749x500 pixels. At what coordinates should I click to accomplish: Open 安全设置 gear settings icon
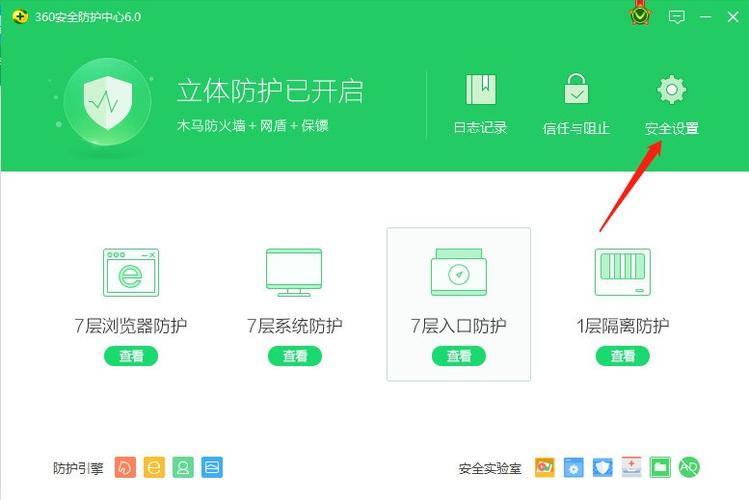tap(672, 89)
